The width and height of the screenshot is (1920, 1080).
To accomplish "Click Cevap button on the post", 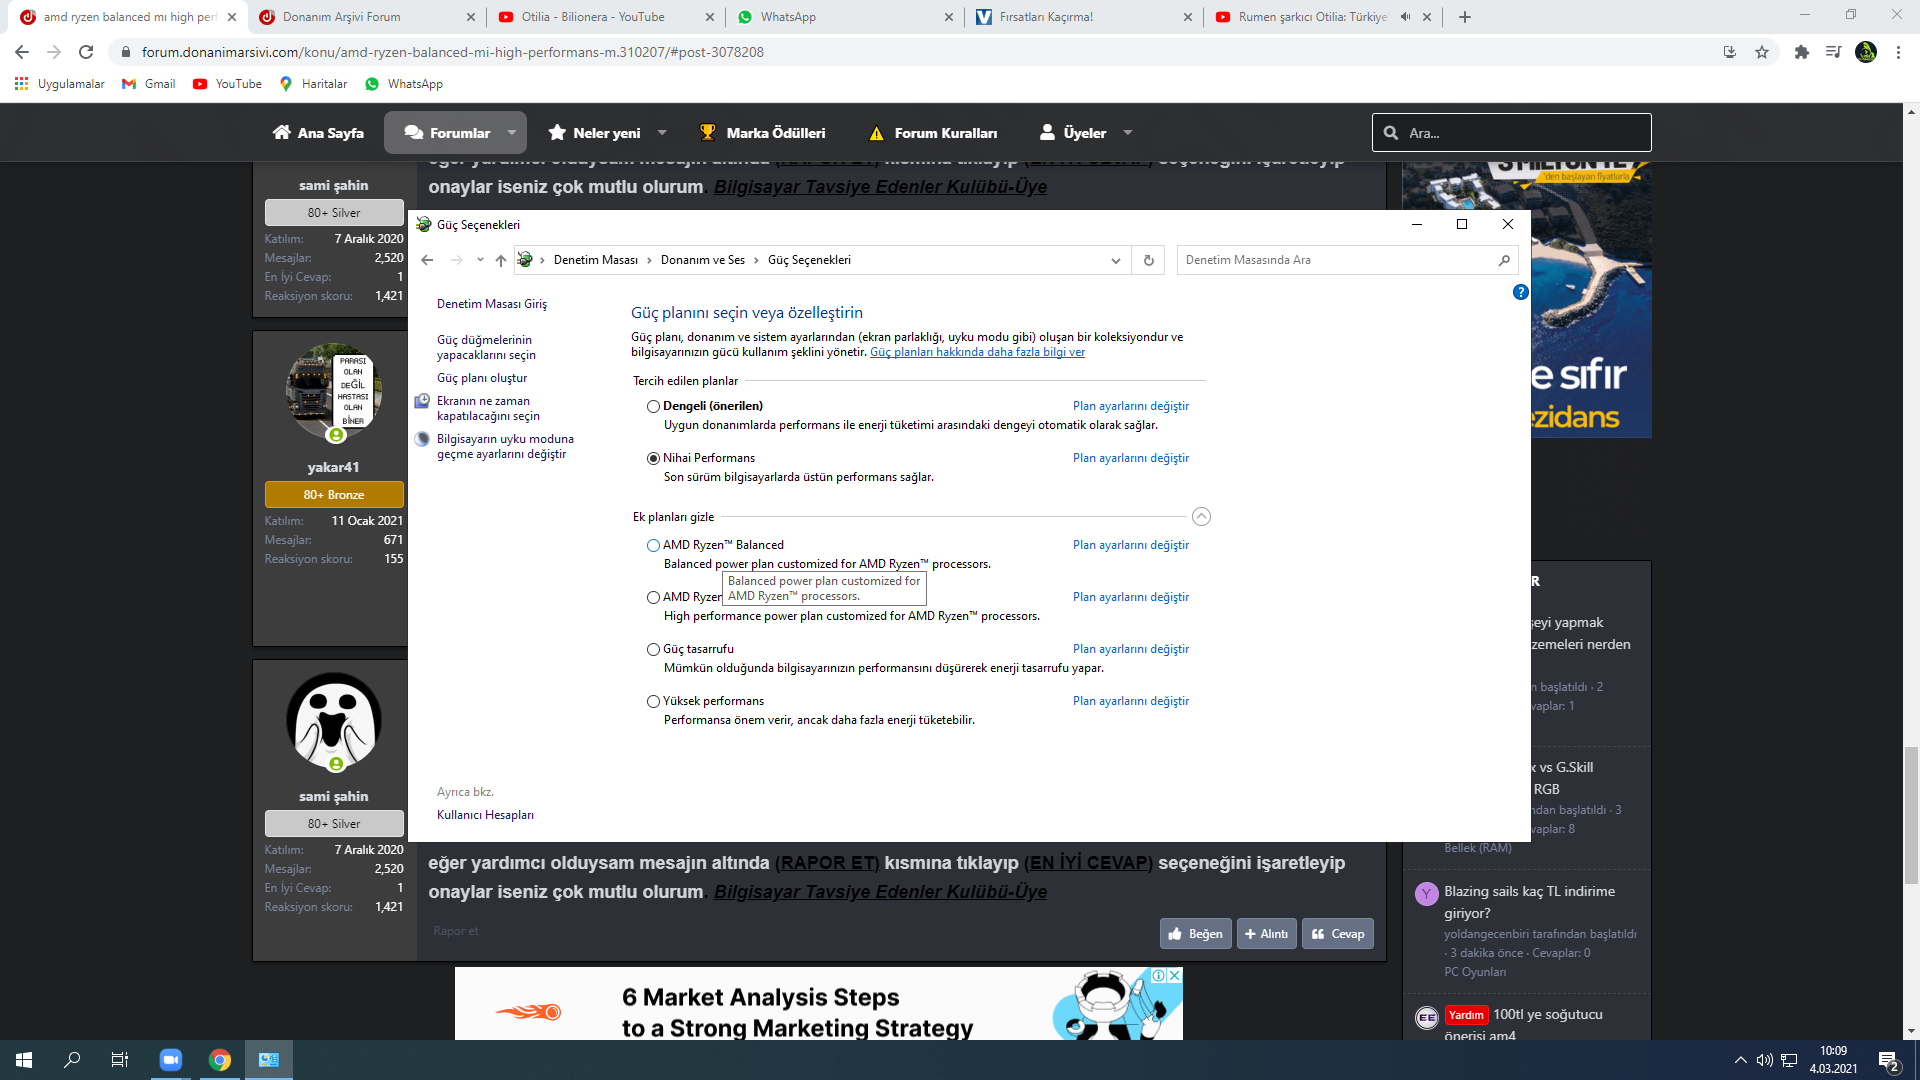I will (1338, 934).
